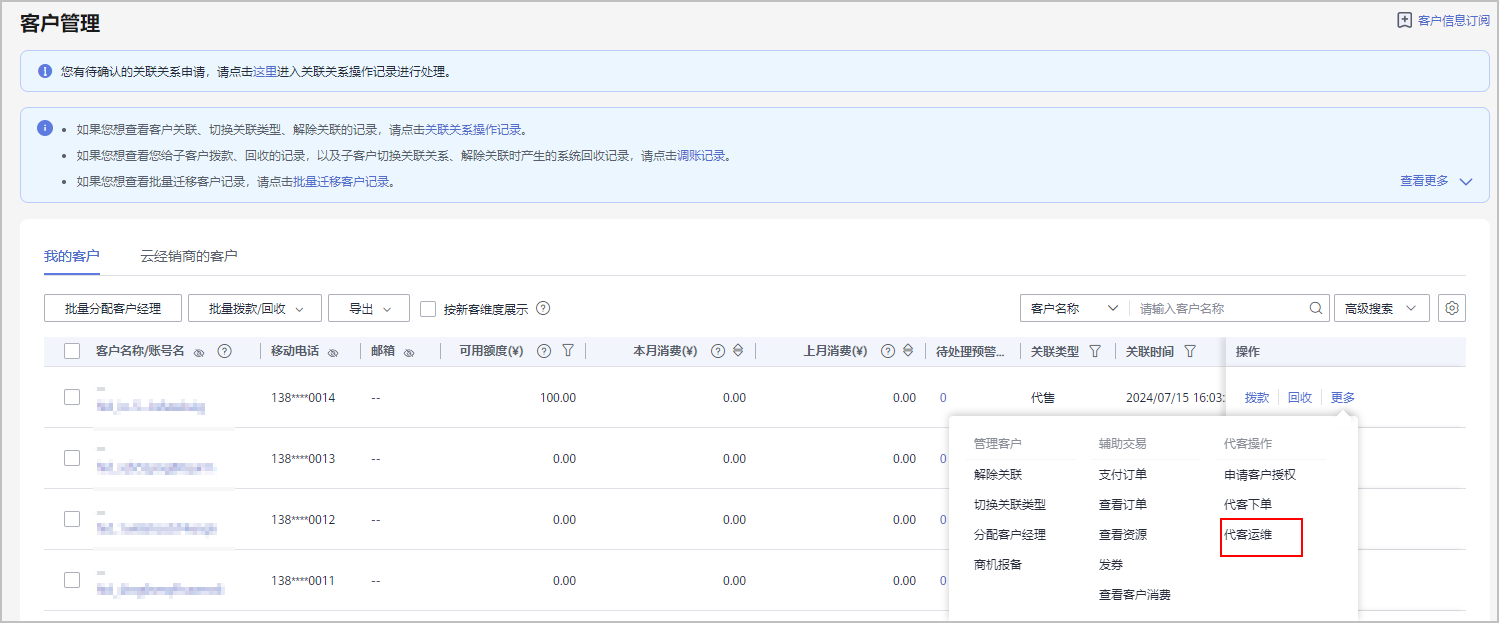1499x623 pixels.
Task: Select the checkbox for the 138****0014 row
Action: [72, 397]
